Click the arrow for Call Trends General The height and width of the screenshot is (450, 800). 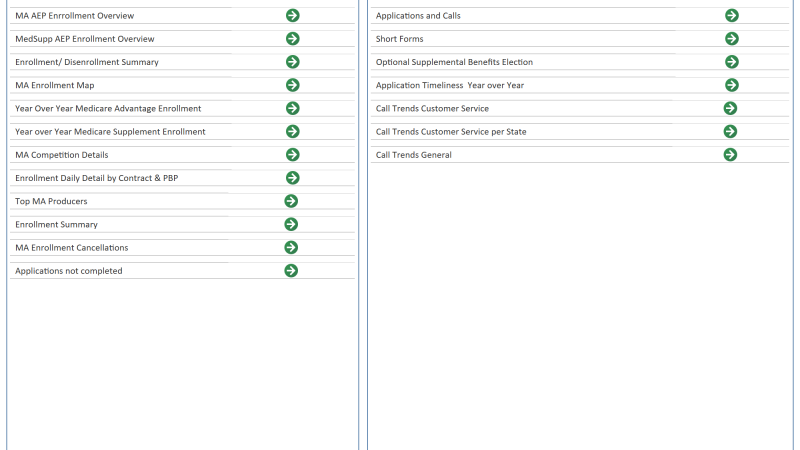(730, 154)
